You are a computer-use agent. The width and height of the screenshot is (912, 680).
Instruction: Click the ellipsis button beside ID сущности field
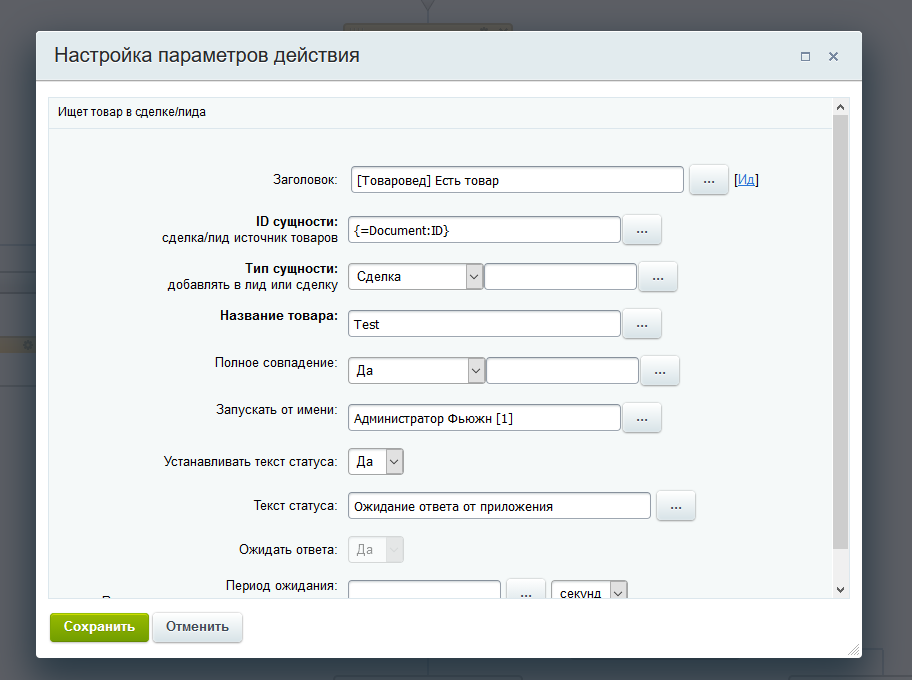(642, 230)
